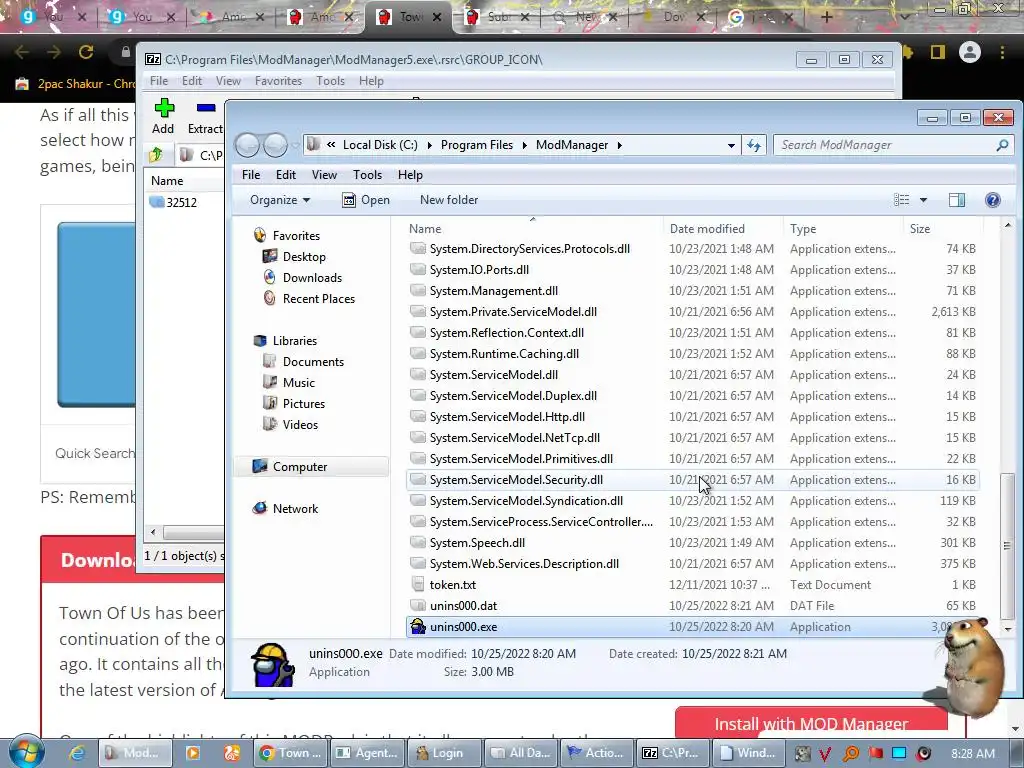1024x768 pixels.
Task: Click the Refresh button beside address bar
Action: (x=754, y=145)
